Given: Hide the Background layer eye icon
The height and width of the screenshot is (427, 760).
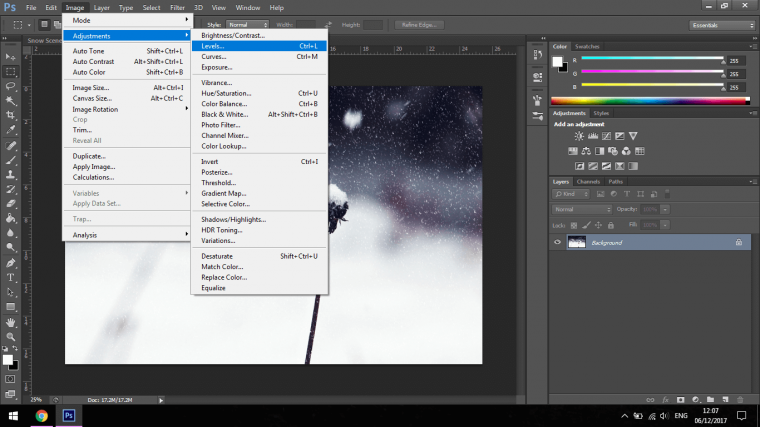Looking at the screenshot, I should point(557,242).
